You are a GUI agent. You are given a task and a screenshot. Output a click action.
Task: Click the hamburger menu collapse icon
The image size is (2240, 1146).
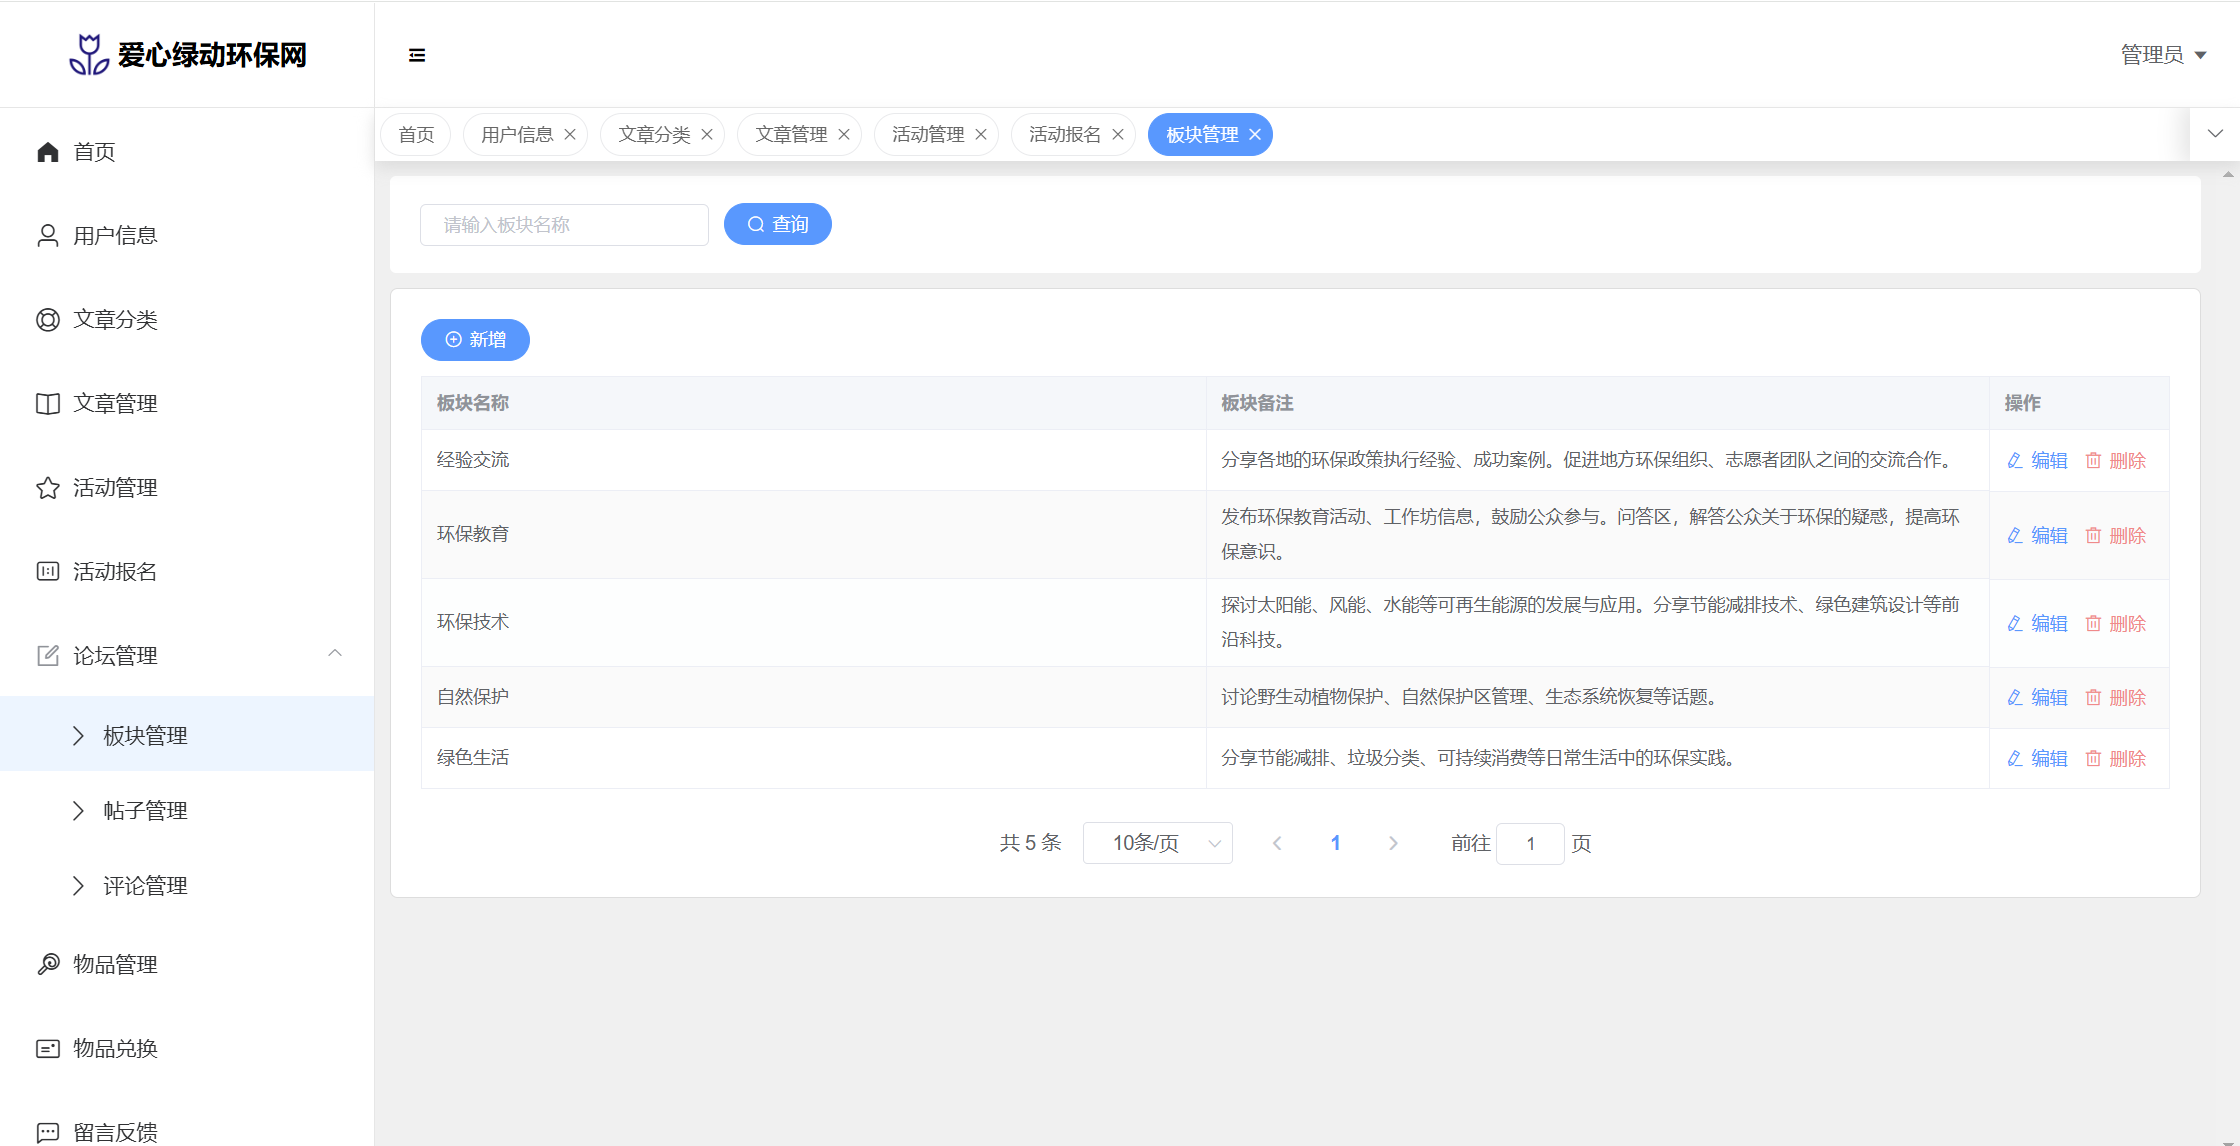tap(417, 55)
